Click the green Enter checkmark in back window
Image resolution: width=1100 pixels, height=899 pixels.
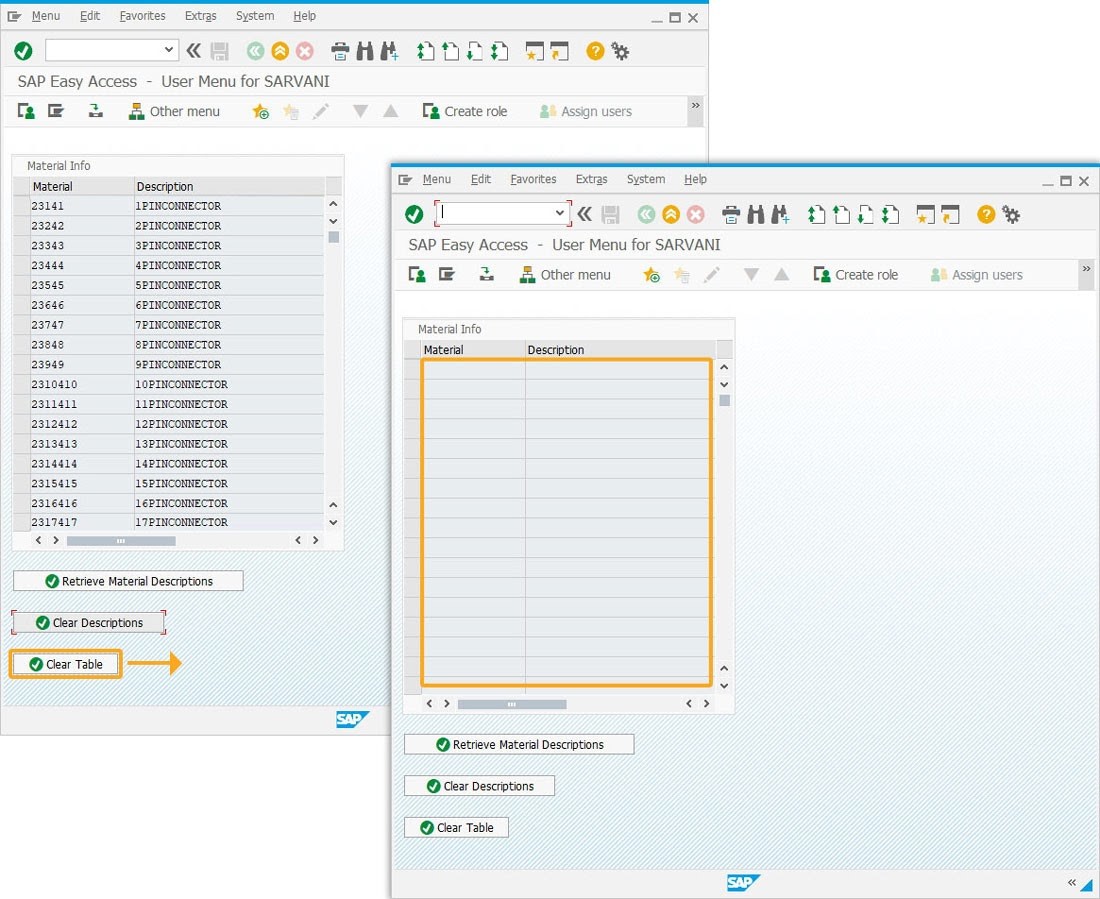point(23,51)
